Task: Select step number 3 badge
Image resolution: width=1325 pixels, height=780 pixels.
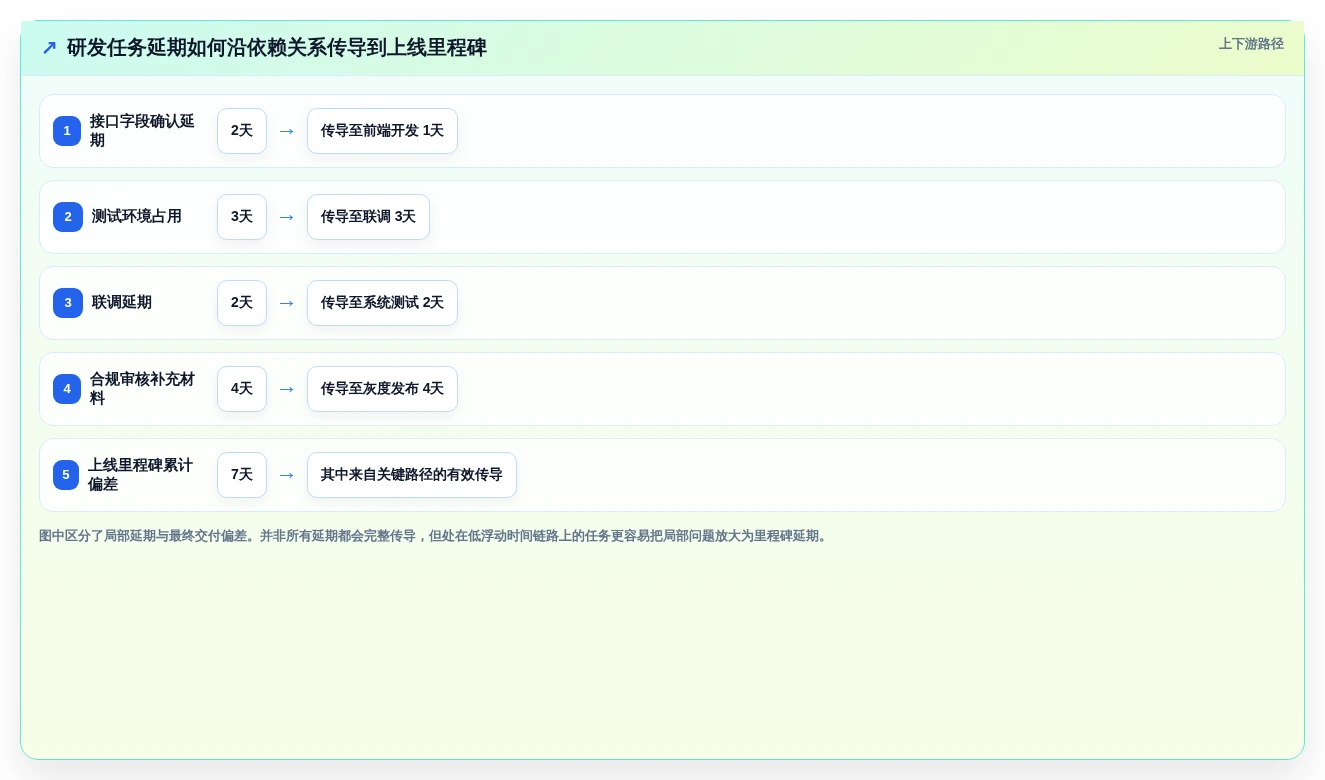Action: (68, 303)
